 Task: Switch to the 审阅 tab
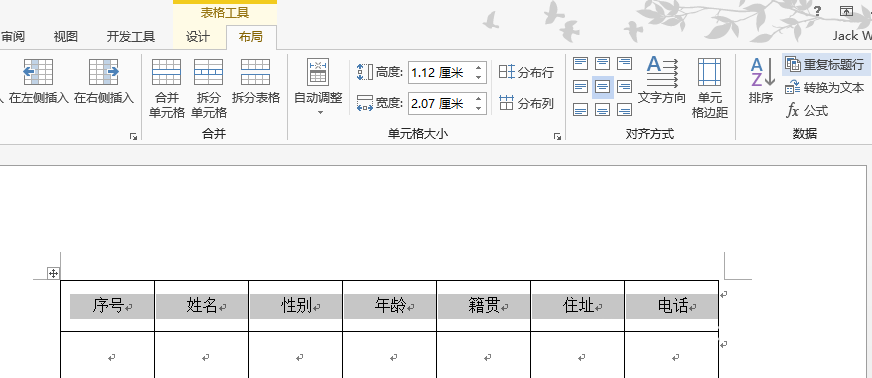(x=12, y=37)
